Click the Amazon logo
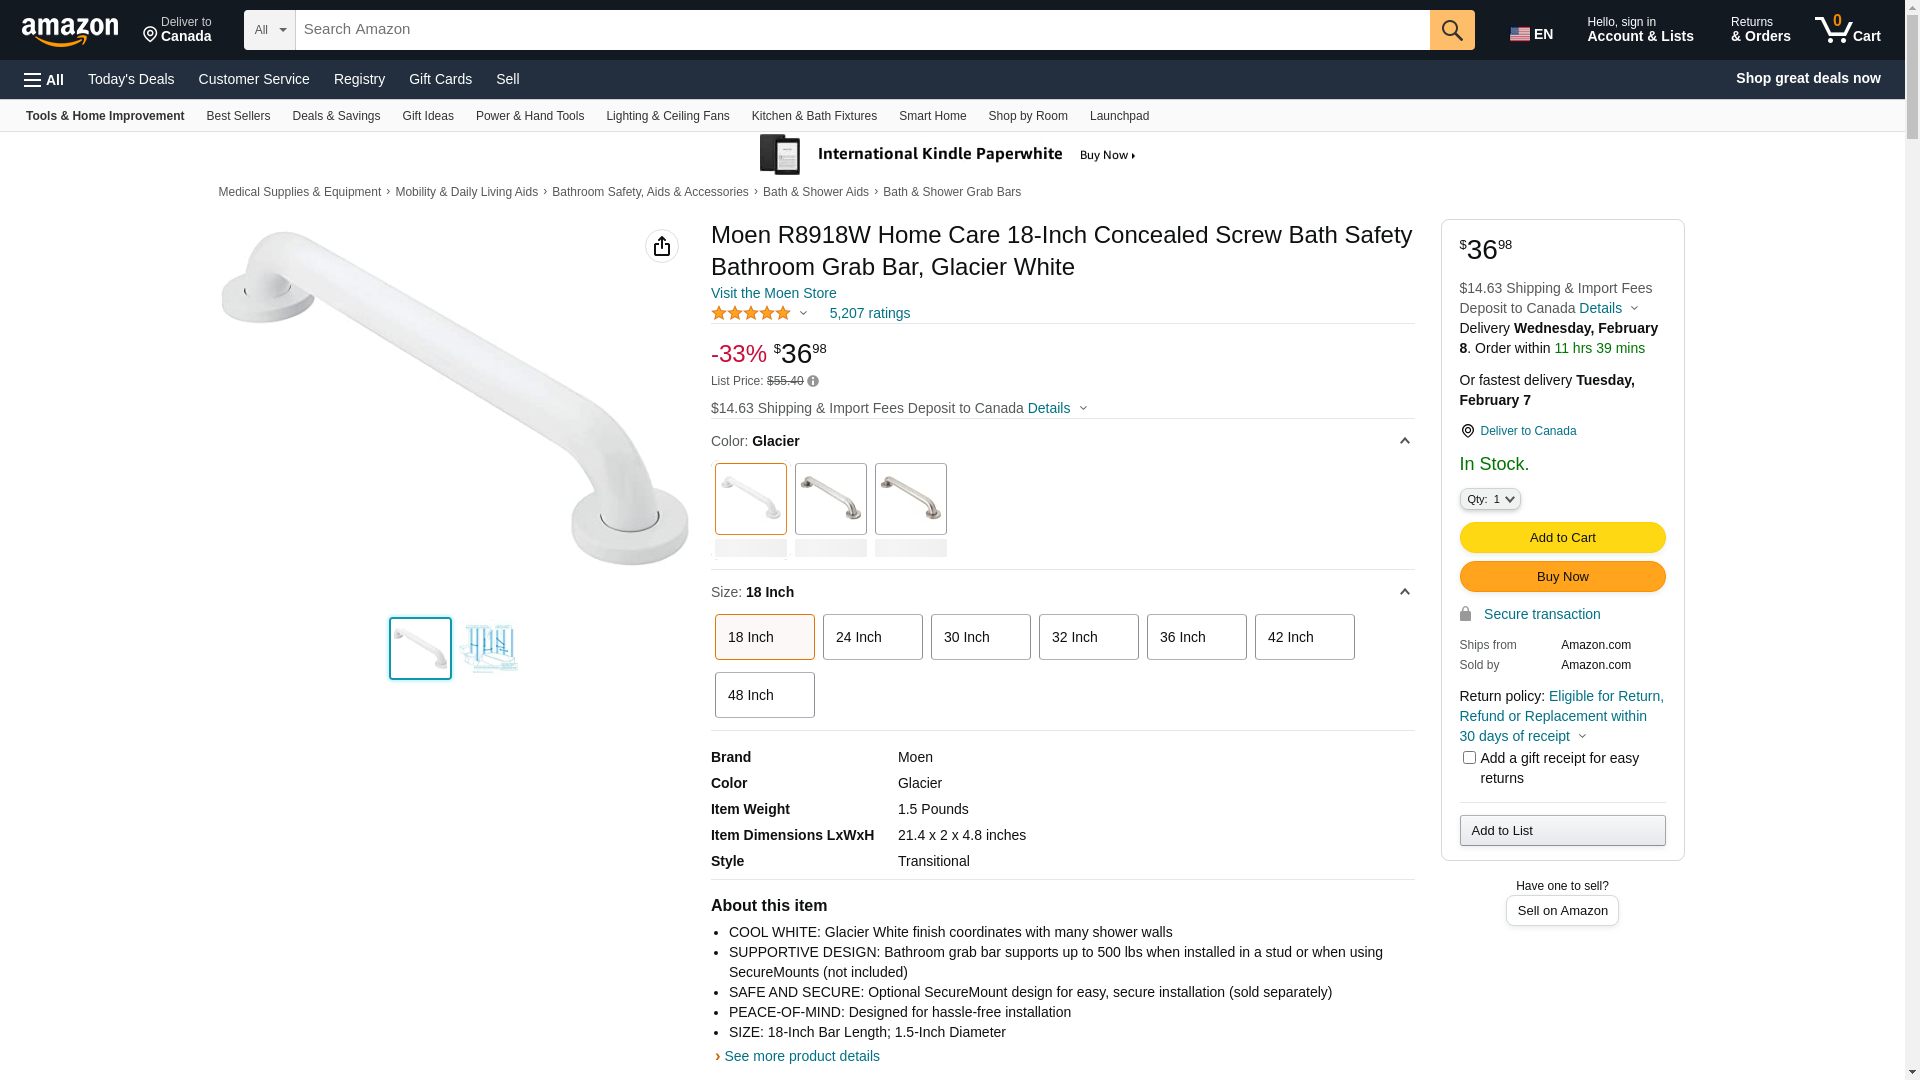 pos(70,32)
